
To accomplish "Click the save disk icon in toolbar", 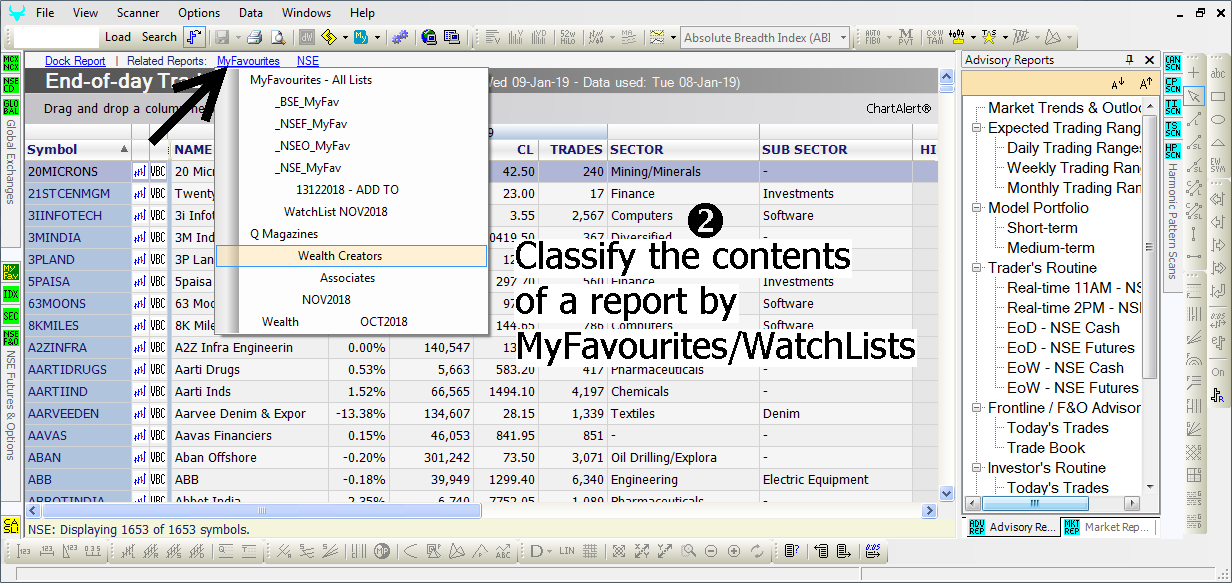I will tap(221, 37).
